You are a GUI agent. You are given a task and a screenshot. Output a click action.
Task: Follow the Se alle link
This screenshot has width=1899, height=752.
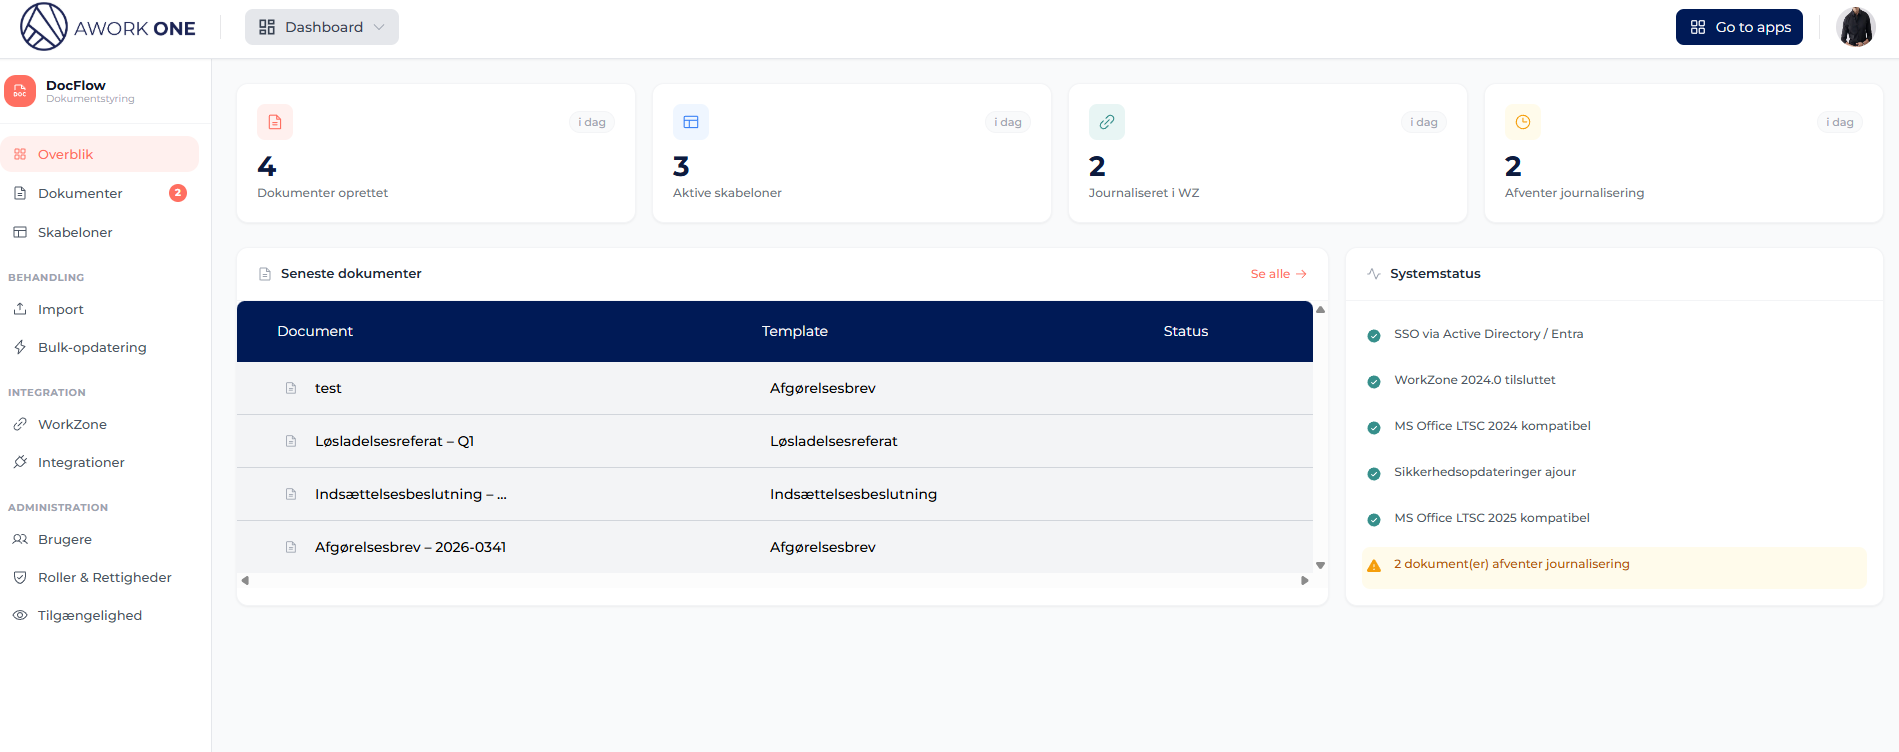click(1278, 274)
